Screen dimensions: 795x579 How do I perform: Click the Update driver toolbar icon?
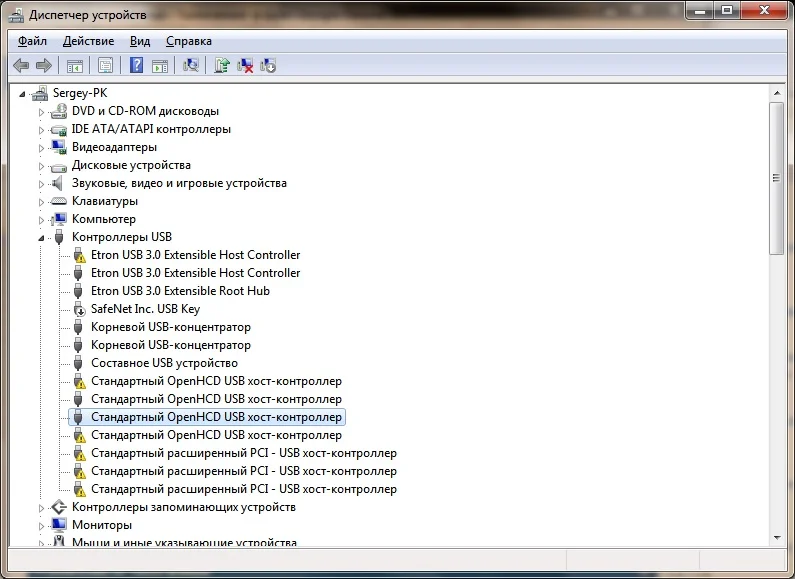click(x=222, y=65)
